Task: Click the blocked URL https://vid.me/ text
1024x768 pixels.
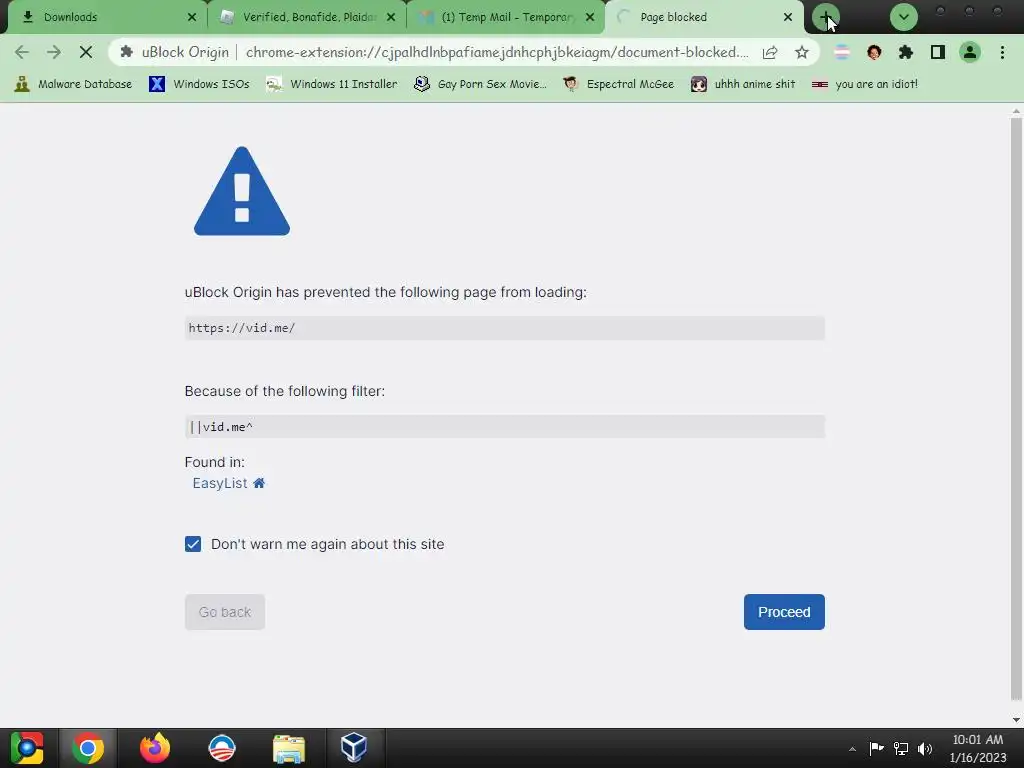Action: (x=242, y=328)
